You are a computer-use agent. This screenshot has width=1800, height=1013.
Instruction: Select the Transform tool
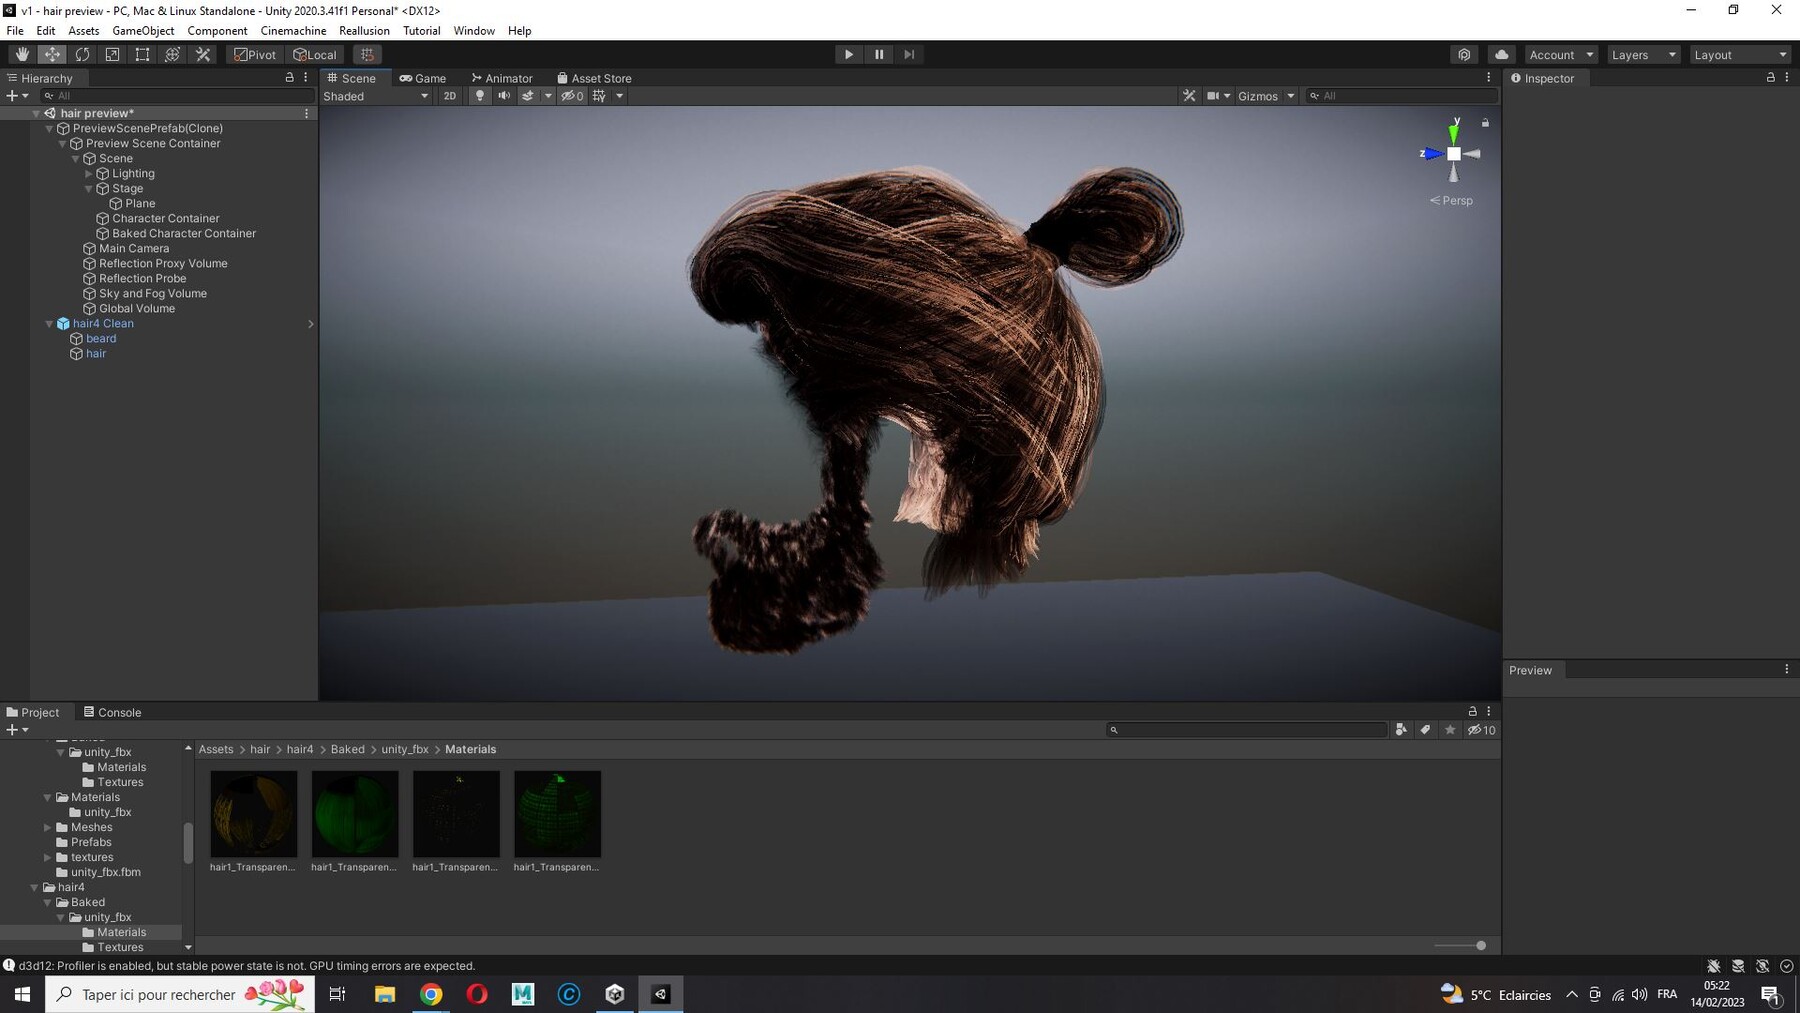click(x=172, y=55)
